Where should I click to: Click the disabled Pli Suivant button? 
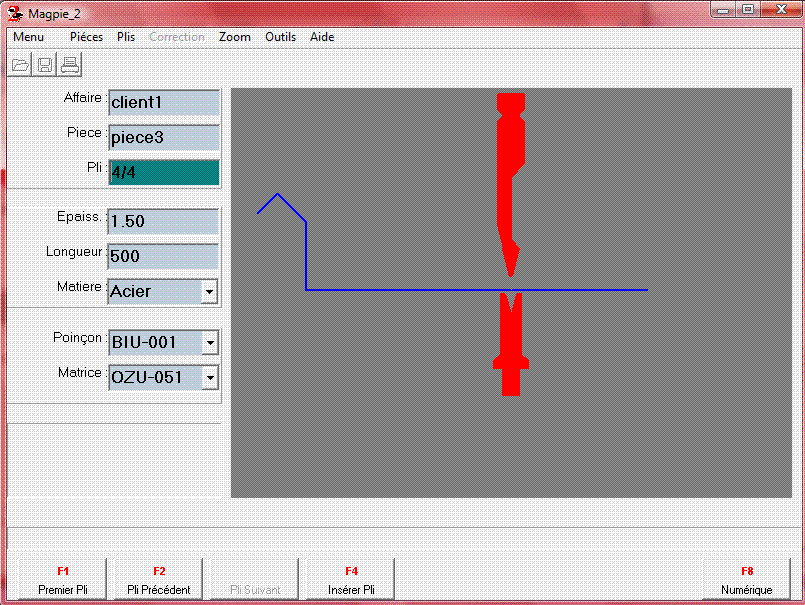pyautogui.click(x=255, y=579)
